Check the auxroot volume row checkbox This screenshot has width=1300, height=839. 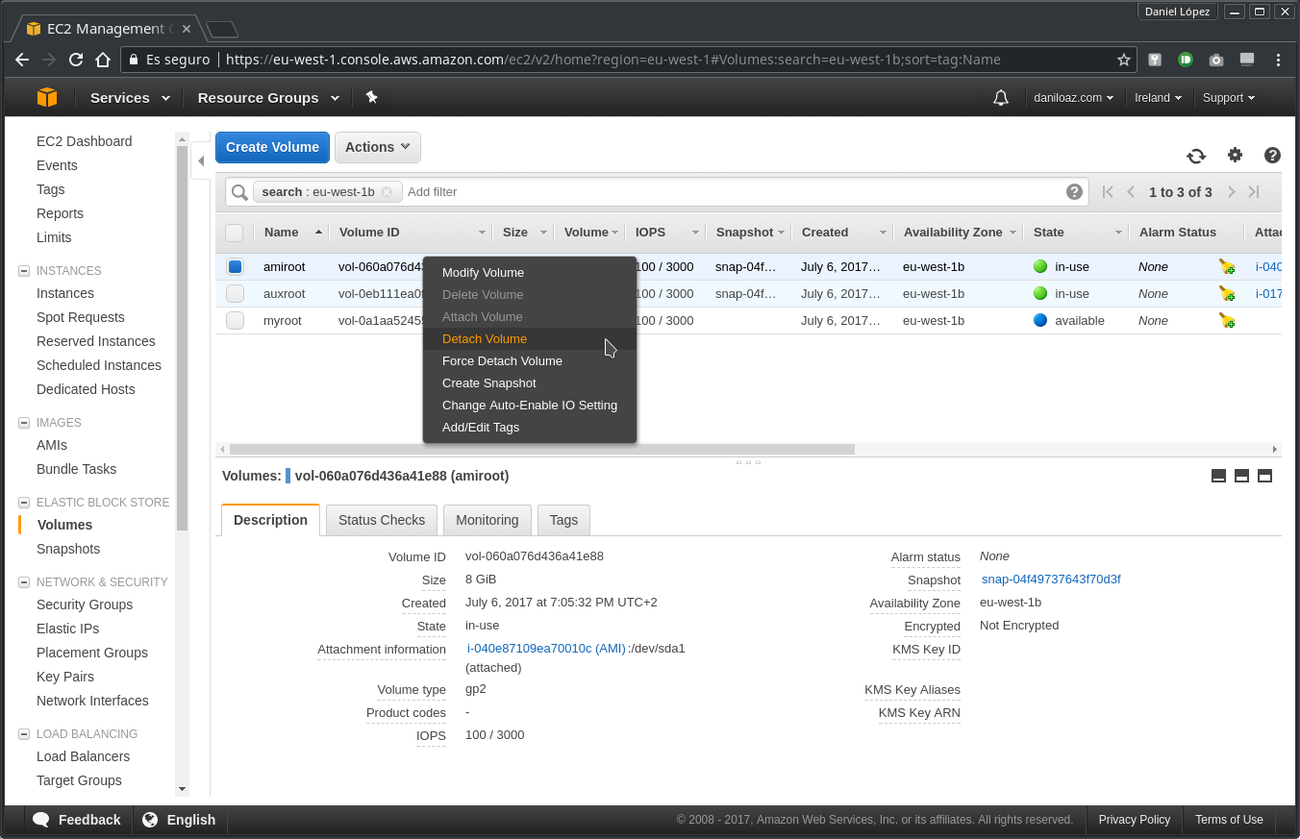[x=234, y=293]
